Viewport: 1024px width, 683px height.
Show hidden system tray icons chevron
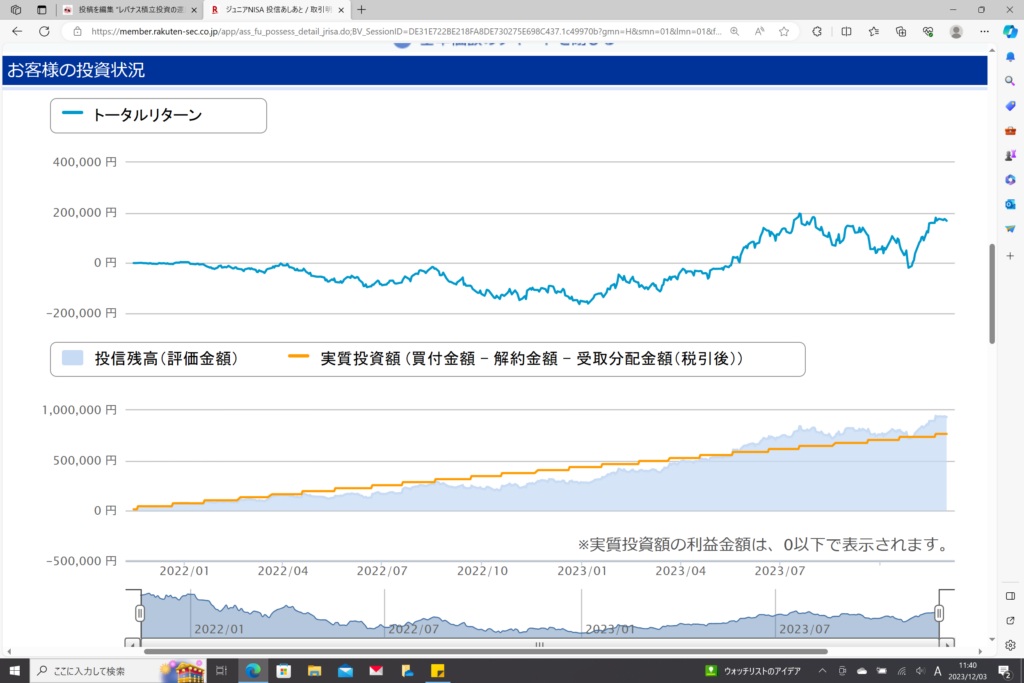click(x=822, y=670)
